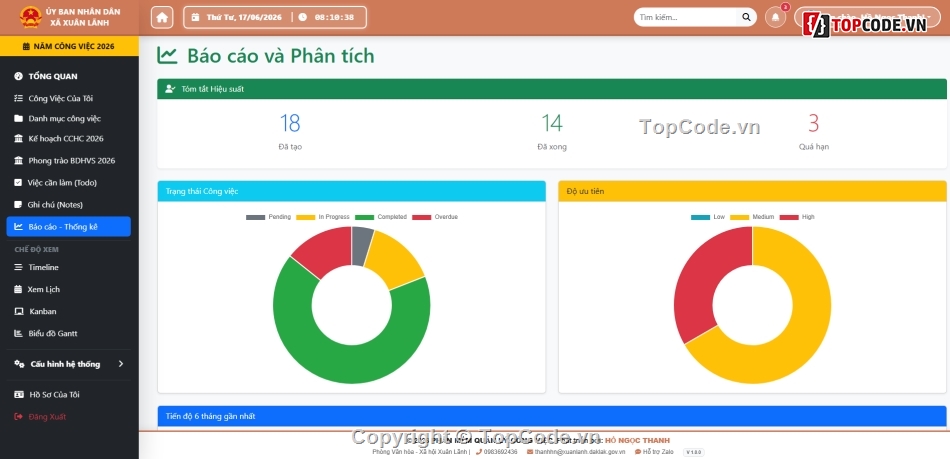Click the search magnifier icon
This screenshot has height=459, width=950.
click(x=746, y=17)
